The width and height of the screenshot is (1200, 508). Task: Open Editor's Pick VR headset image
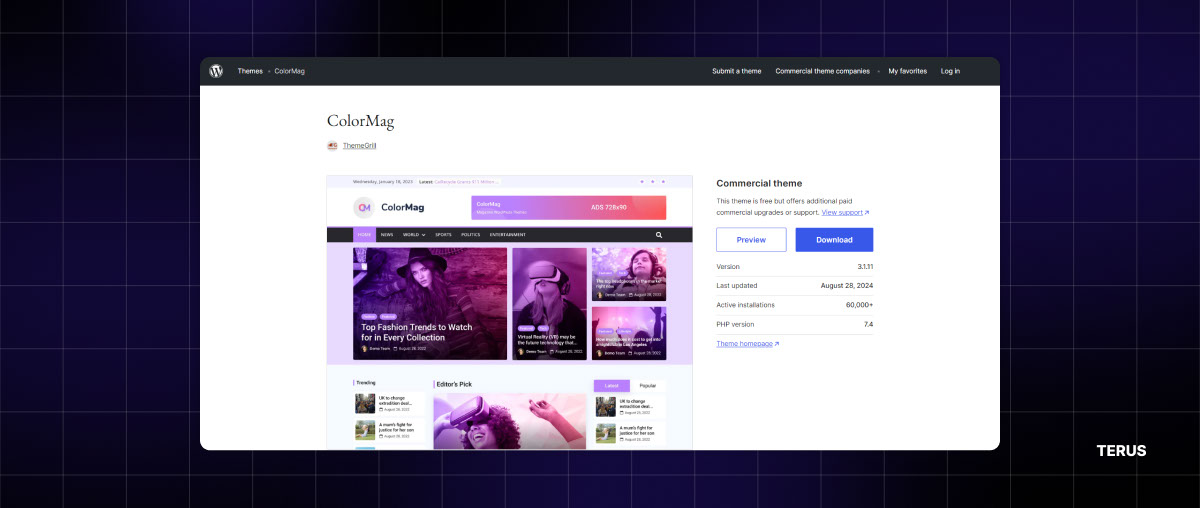(510, 421)
